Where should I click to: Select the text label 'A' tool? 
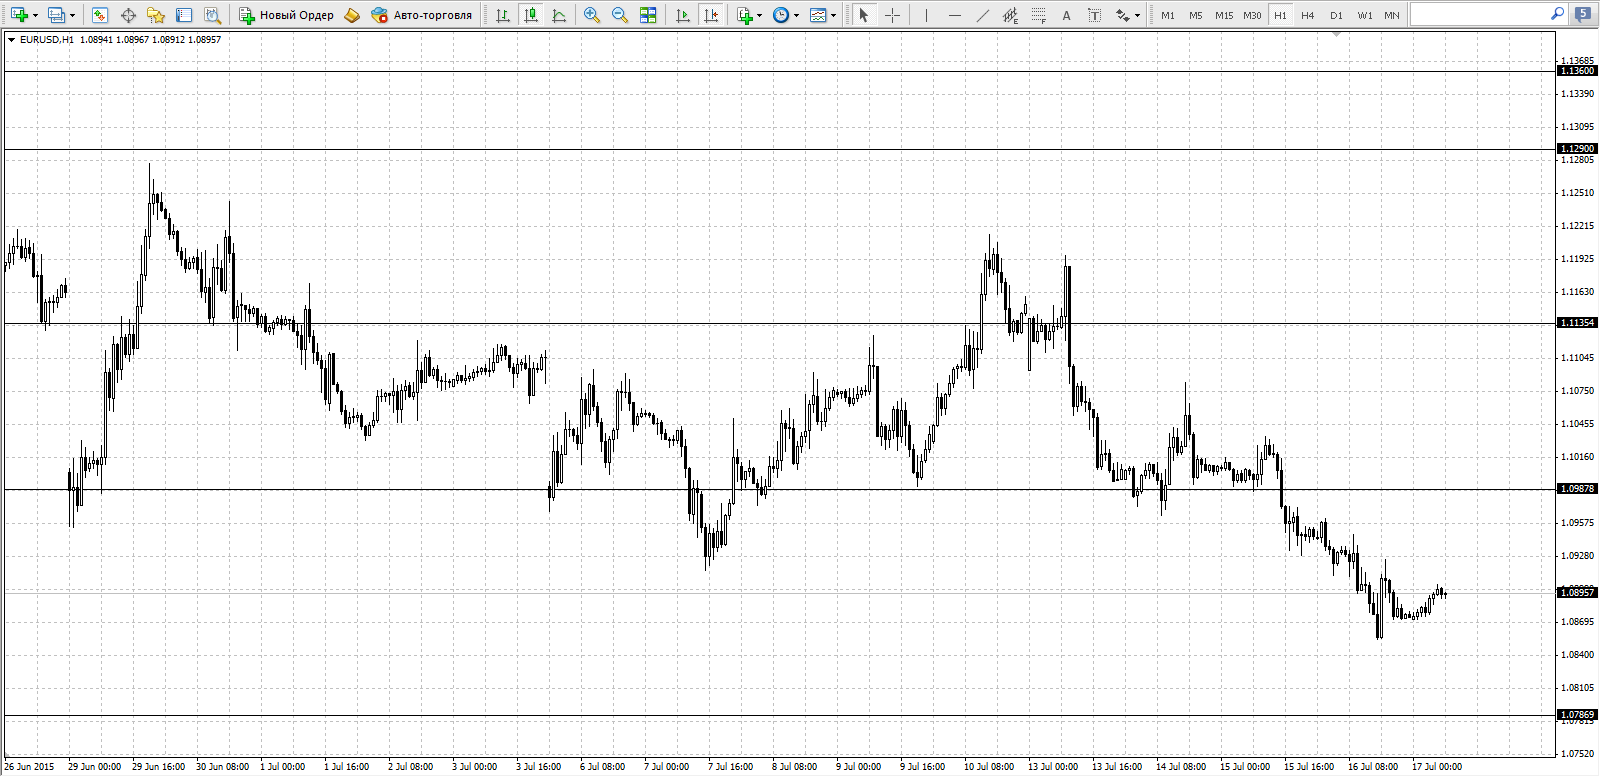coord(1067,15)
